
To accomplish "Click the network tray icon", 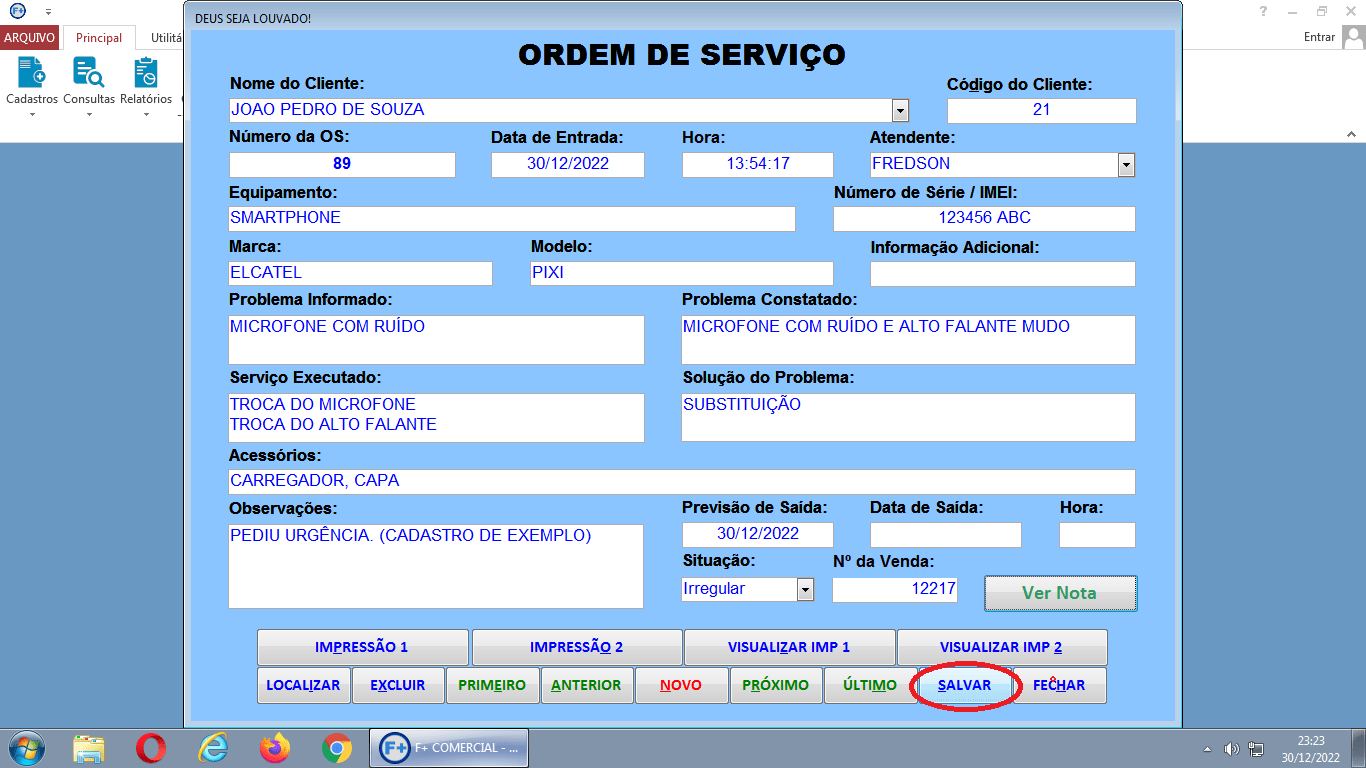I will (x=1256, y=749).
